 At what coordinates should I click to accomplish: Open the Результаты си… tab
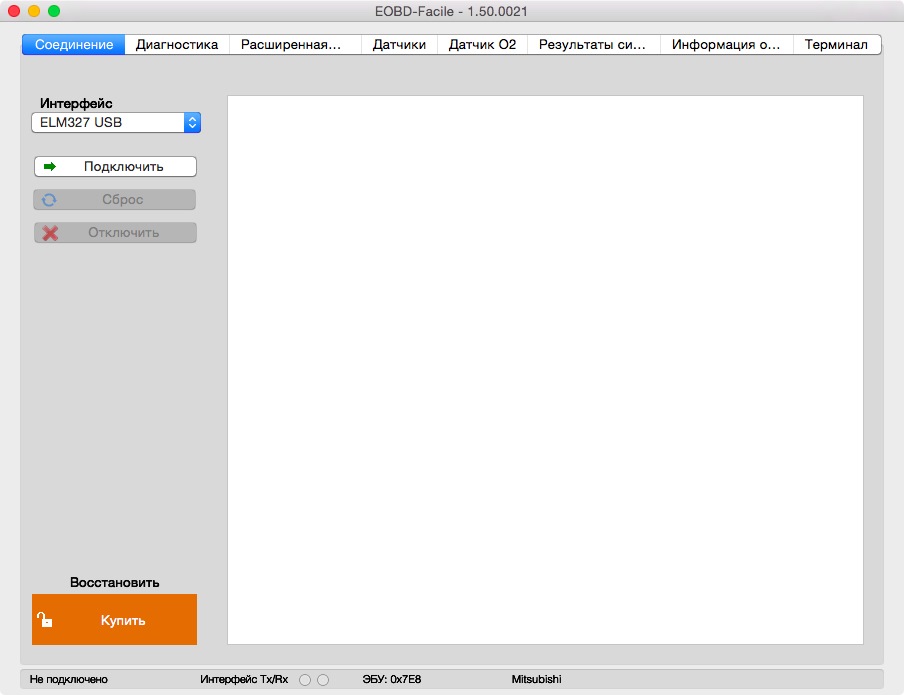tap(593, 44)
